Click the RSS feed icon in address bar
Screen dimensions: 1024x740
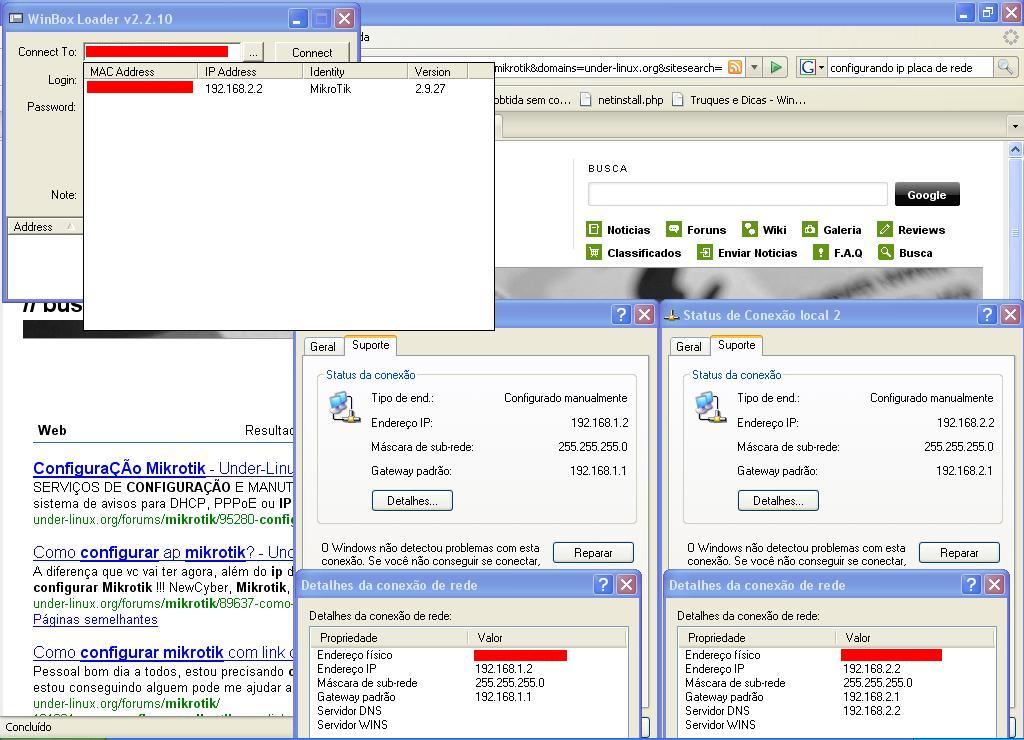tap(735, 67)
